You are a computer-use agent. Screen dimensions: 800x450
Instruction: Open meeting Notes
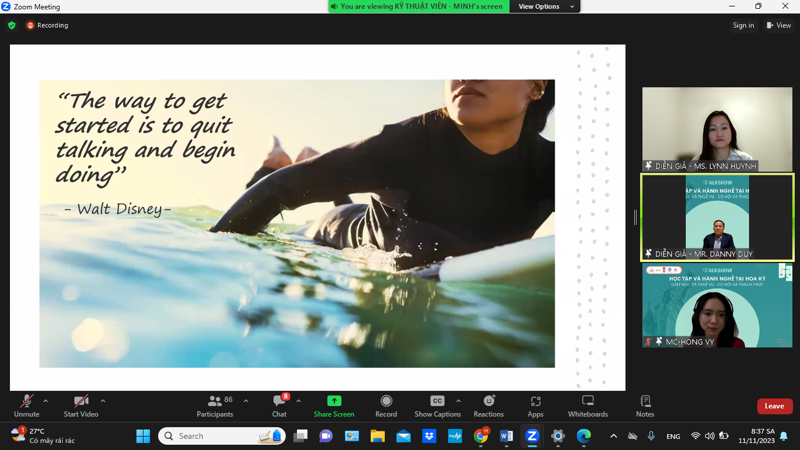pos(645,405)
